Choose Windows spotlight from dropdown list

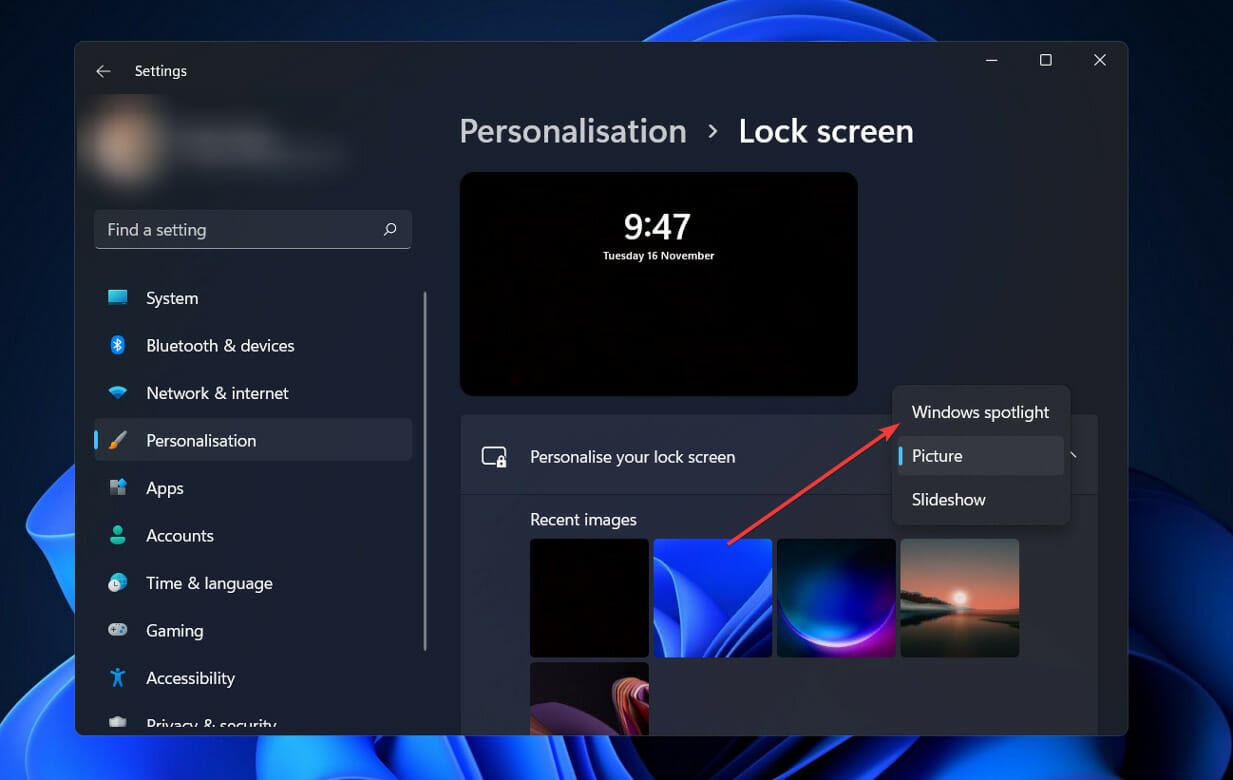click(x=980, y=412)
